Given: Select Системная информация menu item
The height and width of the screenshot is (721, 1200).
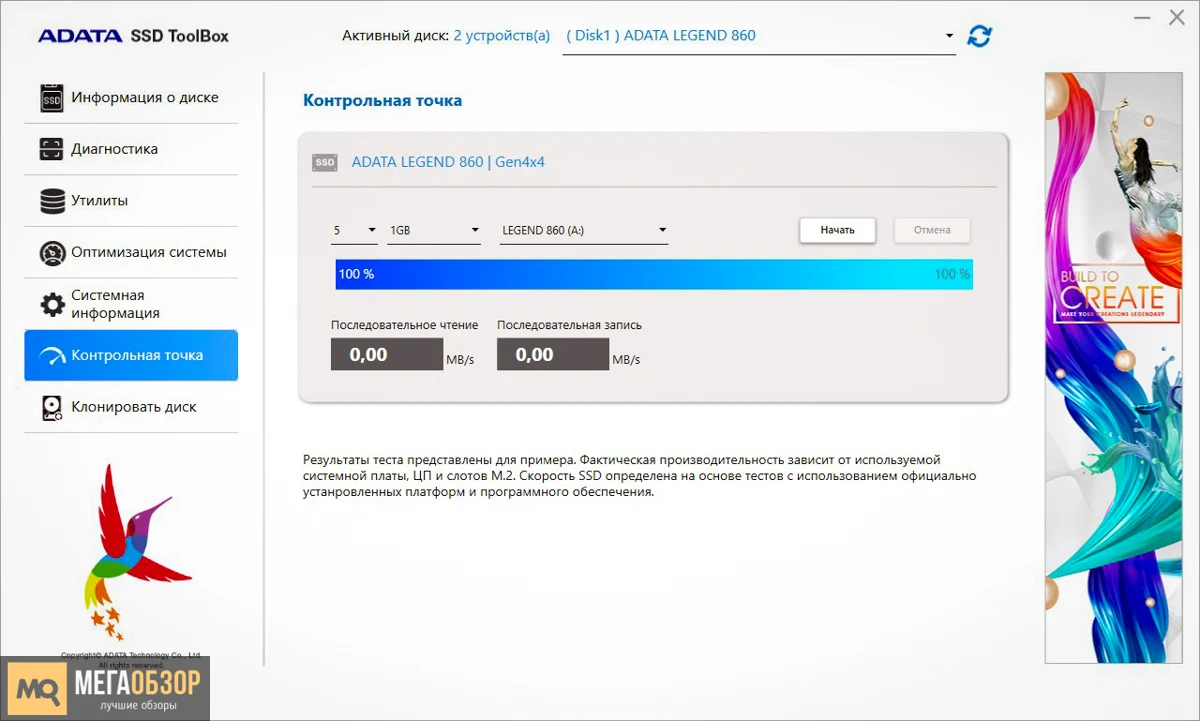Looking at the screenshot, I should pyautogui.click(x=131, y=304).
